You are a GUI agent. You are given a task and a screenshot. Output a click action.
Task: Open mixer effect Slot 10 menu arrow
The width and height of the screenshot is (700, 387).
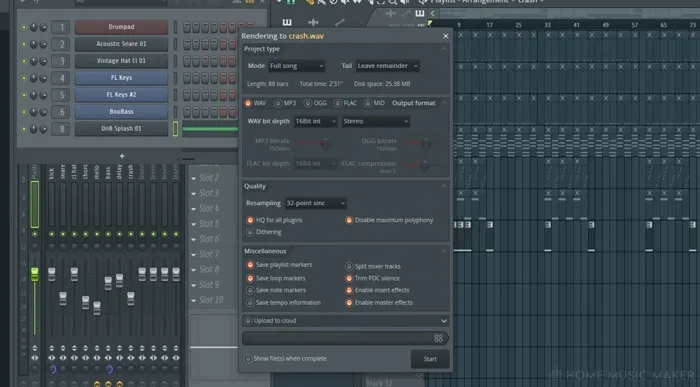[x=194, y=301]
